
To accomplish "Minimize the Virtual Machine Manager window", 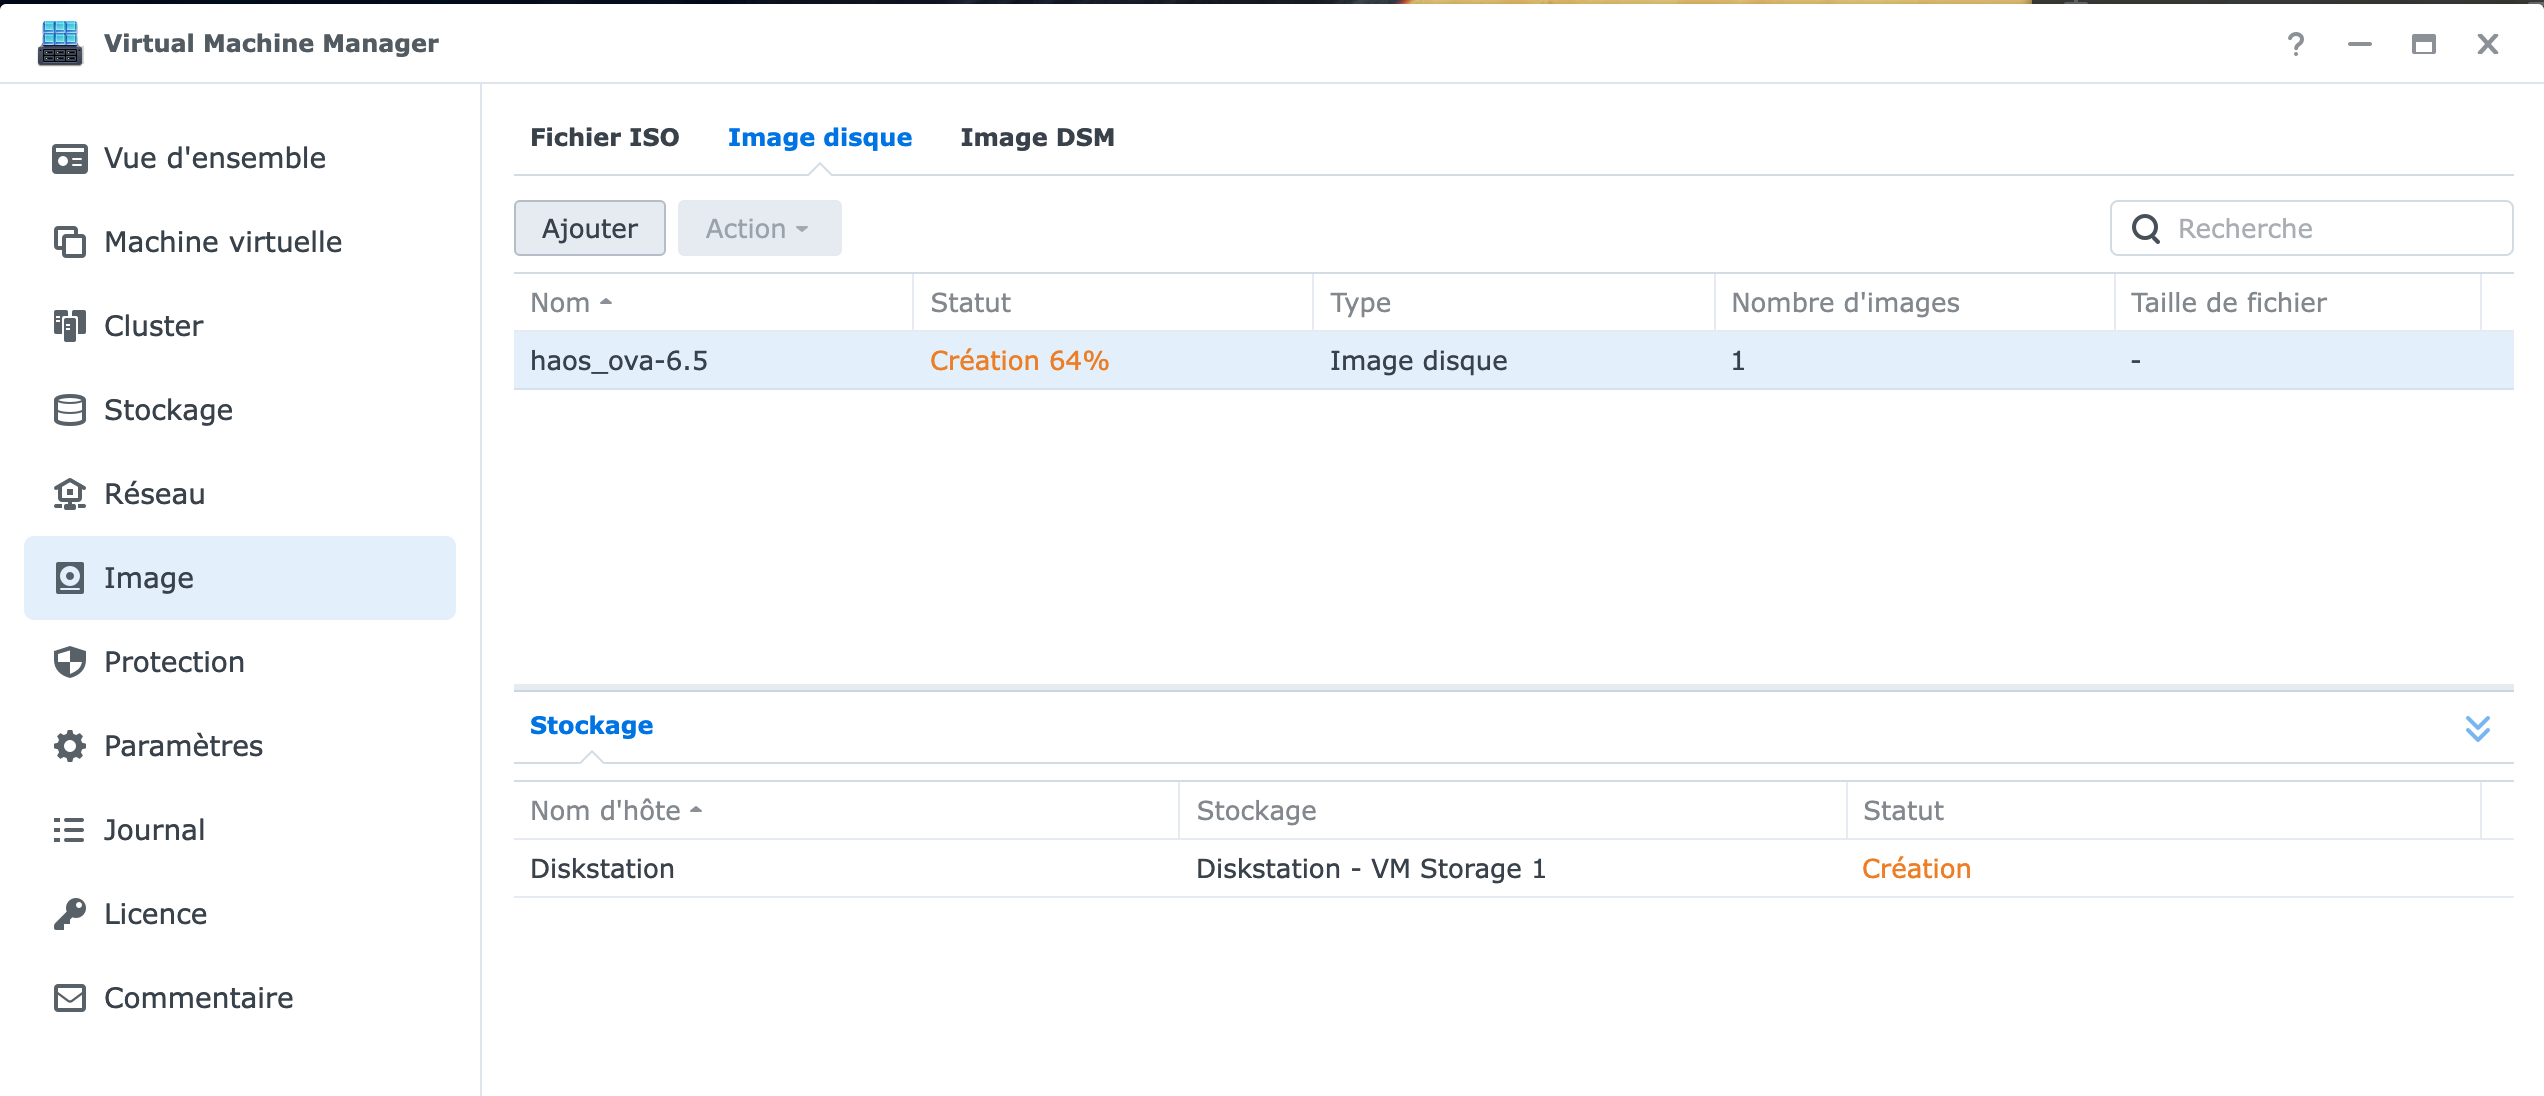I will [2360, 44].
